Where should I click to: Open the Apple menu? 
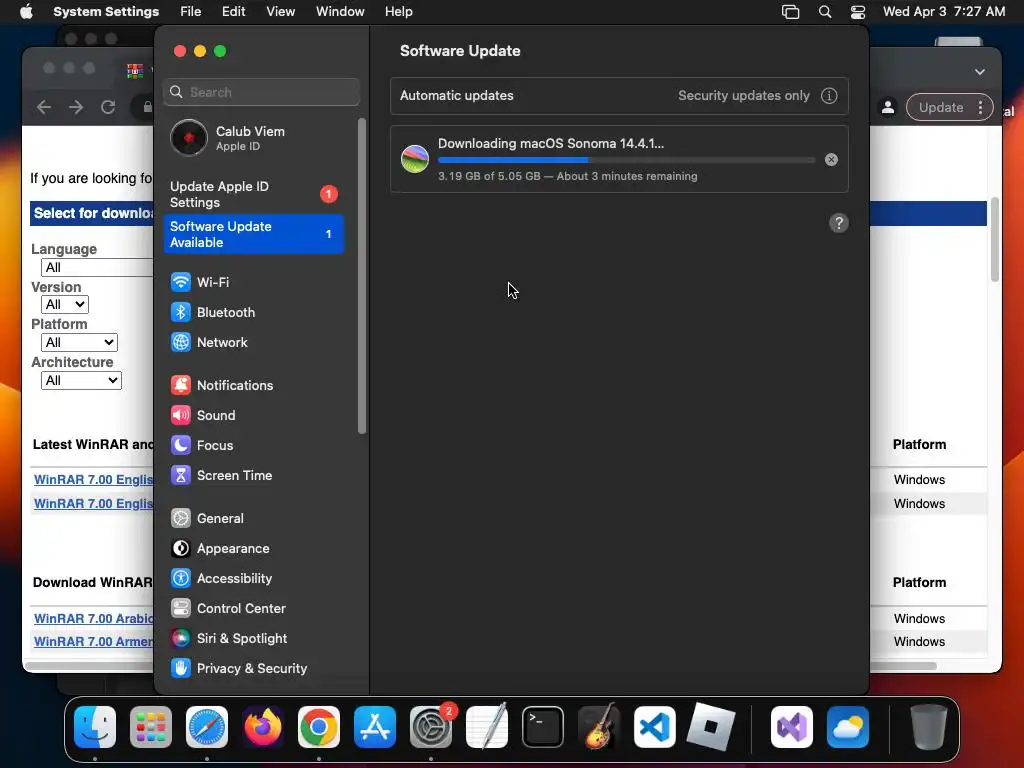tap(26, 12)
